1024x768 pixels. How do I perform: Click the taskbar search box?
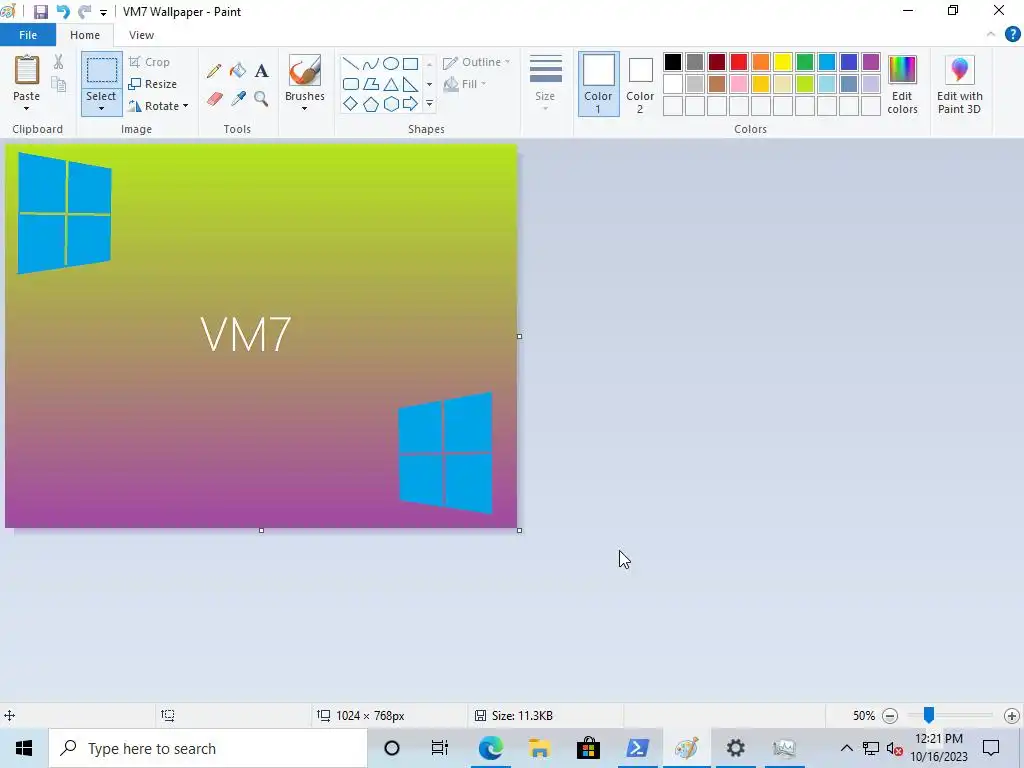208,748
